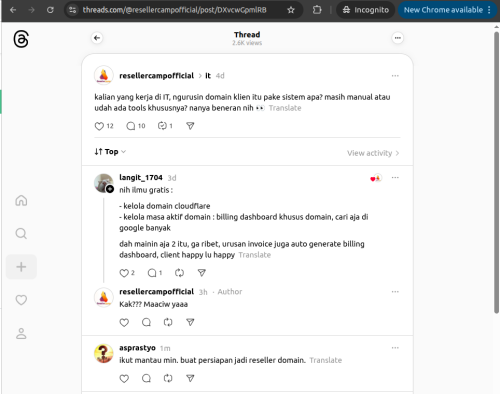Create a new thread with plus button
Image resolution: width=500 pixels, height=394 pixels.
21,267
